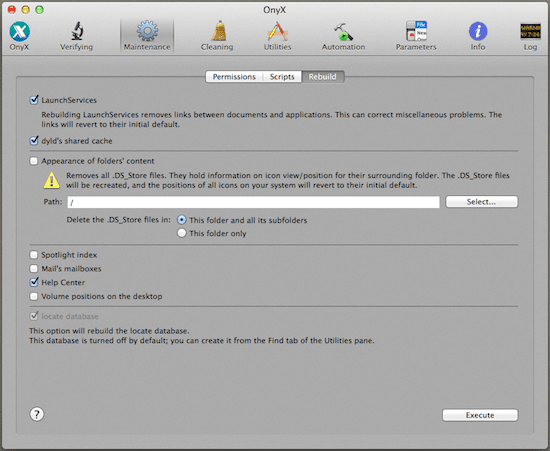Image resolution: width=550 pixels, height=451 pixels.
Task: Show the Info pane
Action: click(478, 35)
